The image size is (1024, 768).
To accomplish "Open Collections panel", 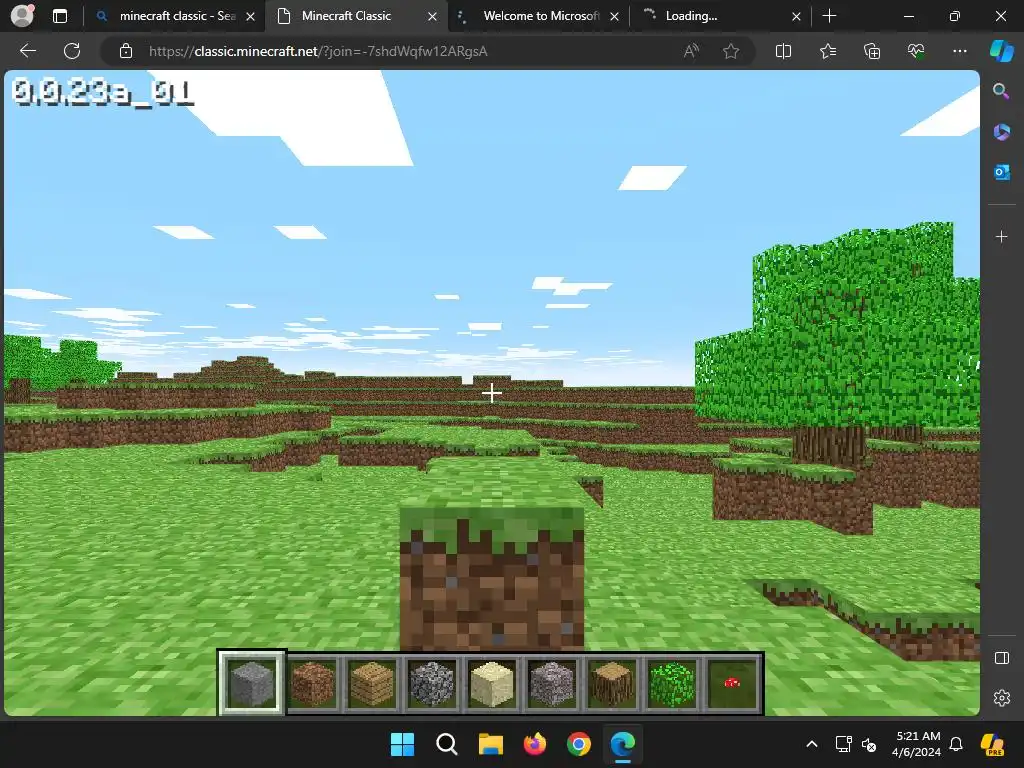I will 872,51.
